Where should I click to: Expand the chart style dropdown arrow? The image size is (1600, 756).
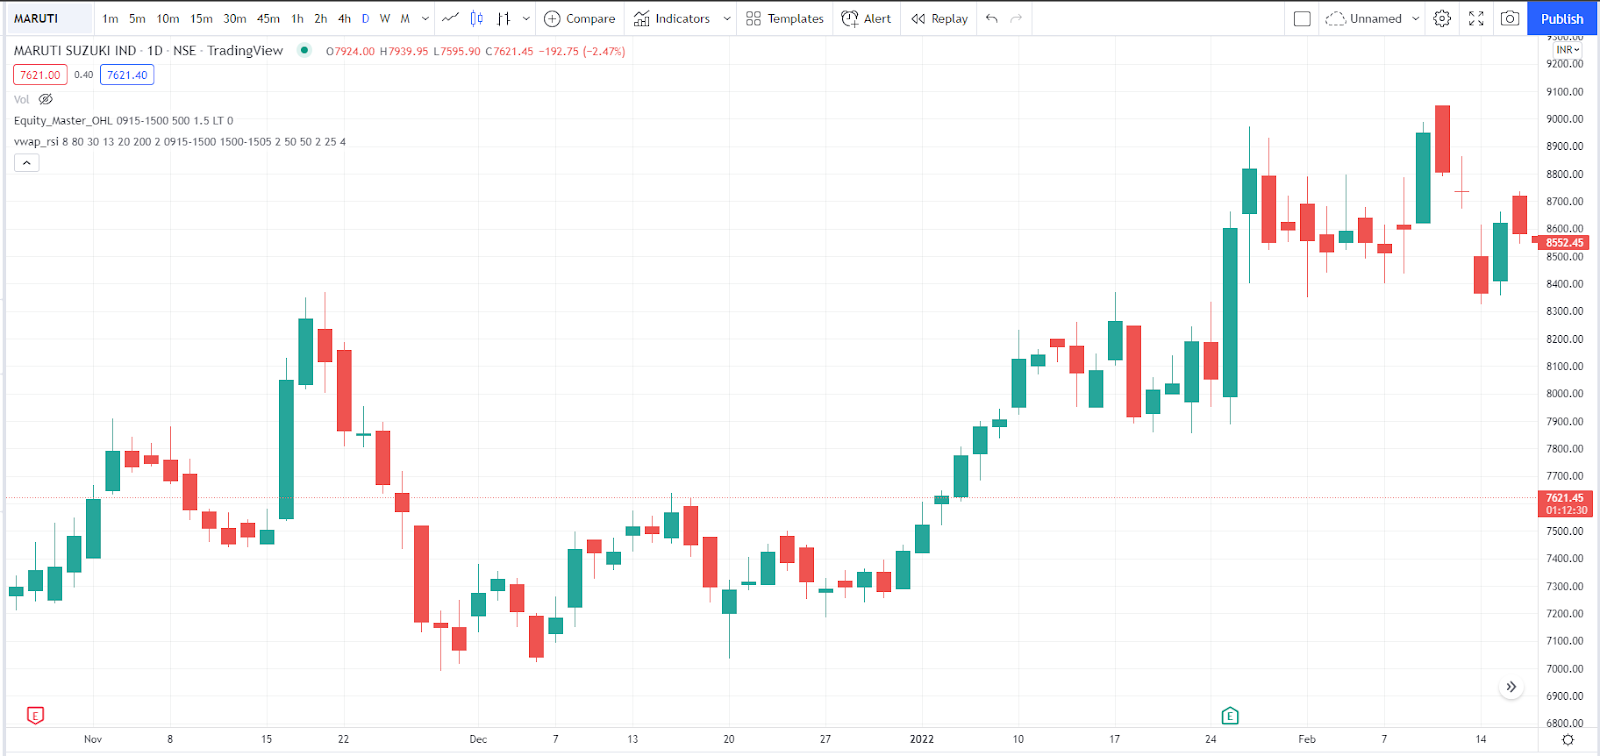pyautogui.click(x=526, y=18)
